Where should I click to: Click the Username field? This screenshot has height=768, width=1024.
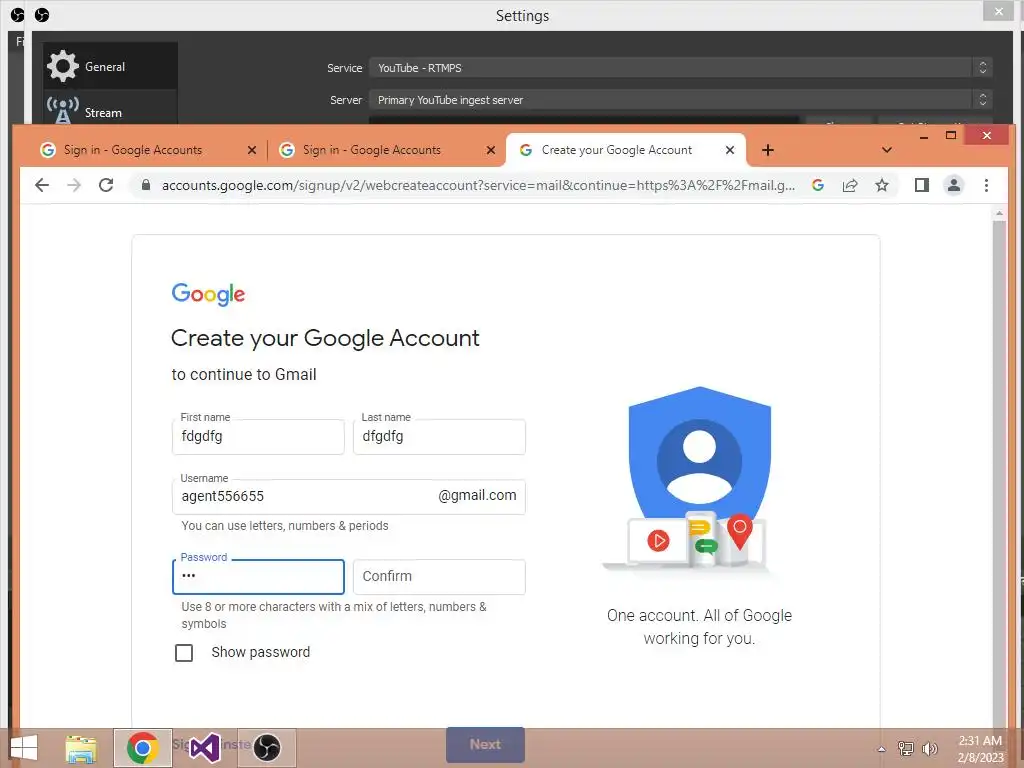(x=349, y=496)
